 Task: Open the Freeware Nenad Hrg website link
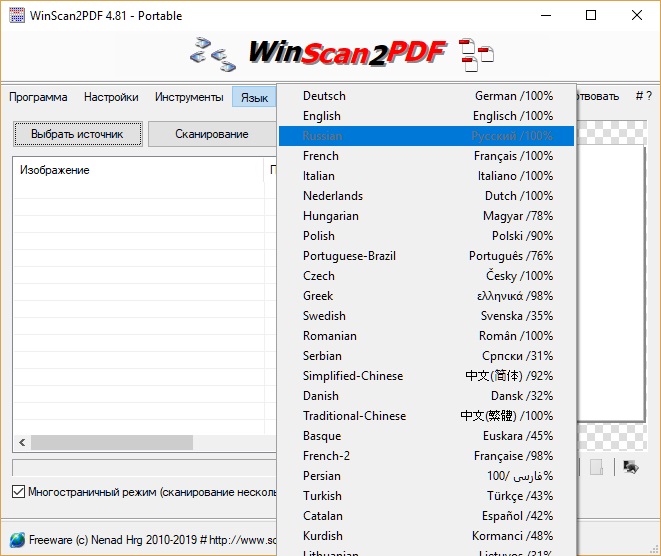tap(152, 540)
